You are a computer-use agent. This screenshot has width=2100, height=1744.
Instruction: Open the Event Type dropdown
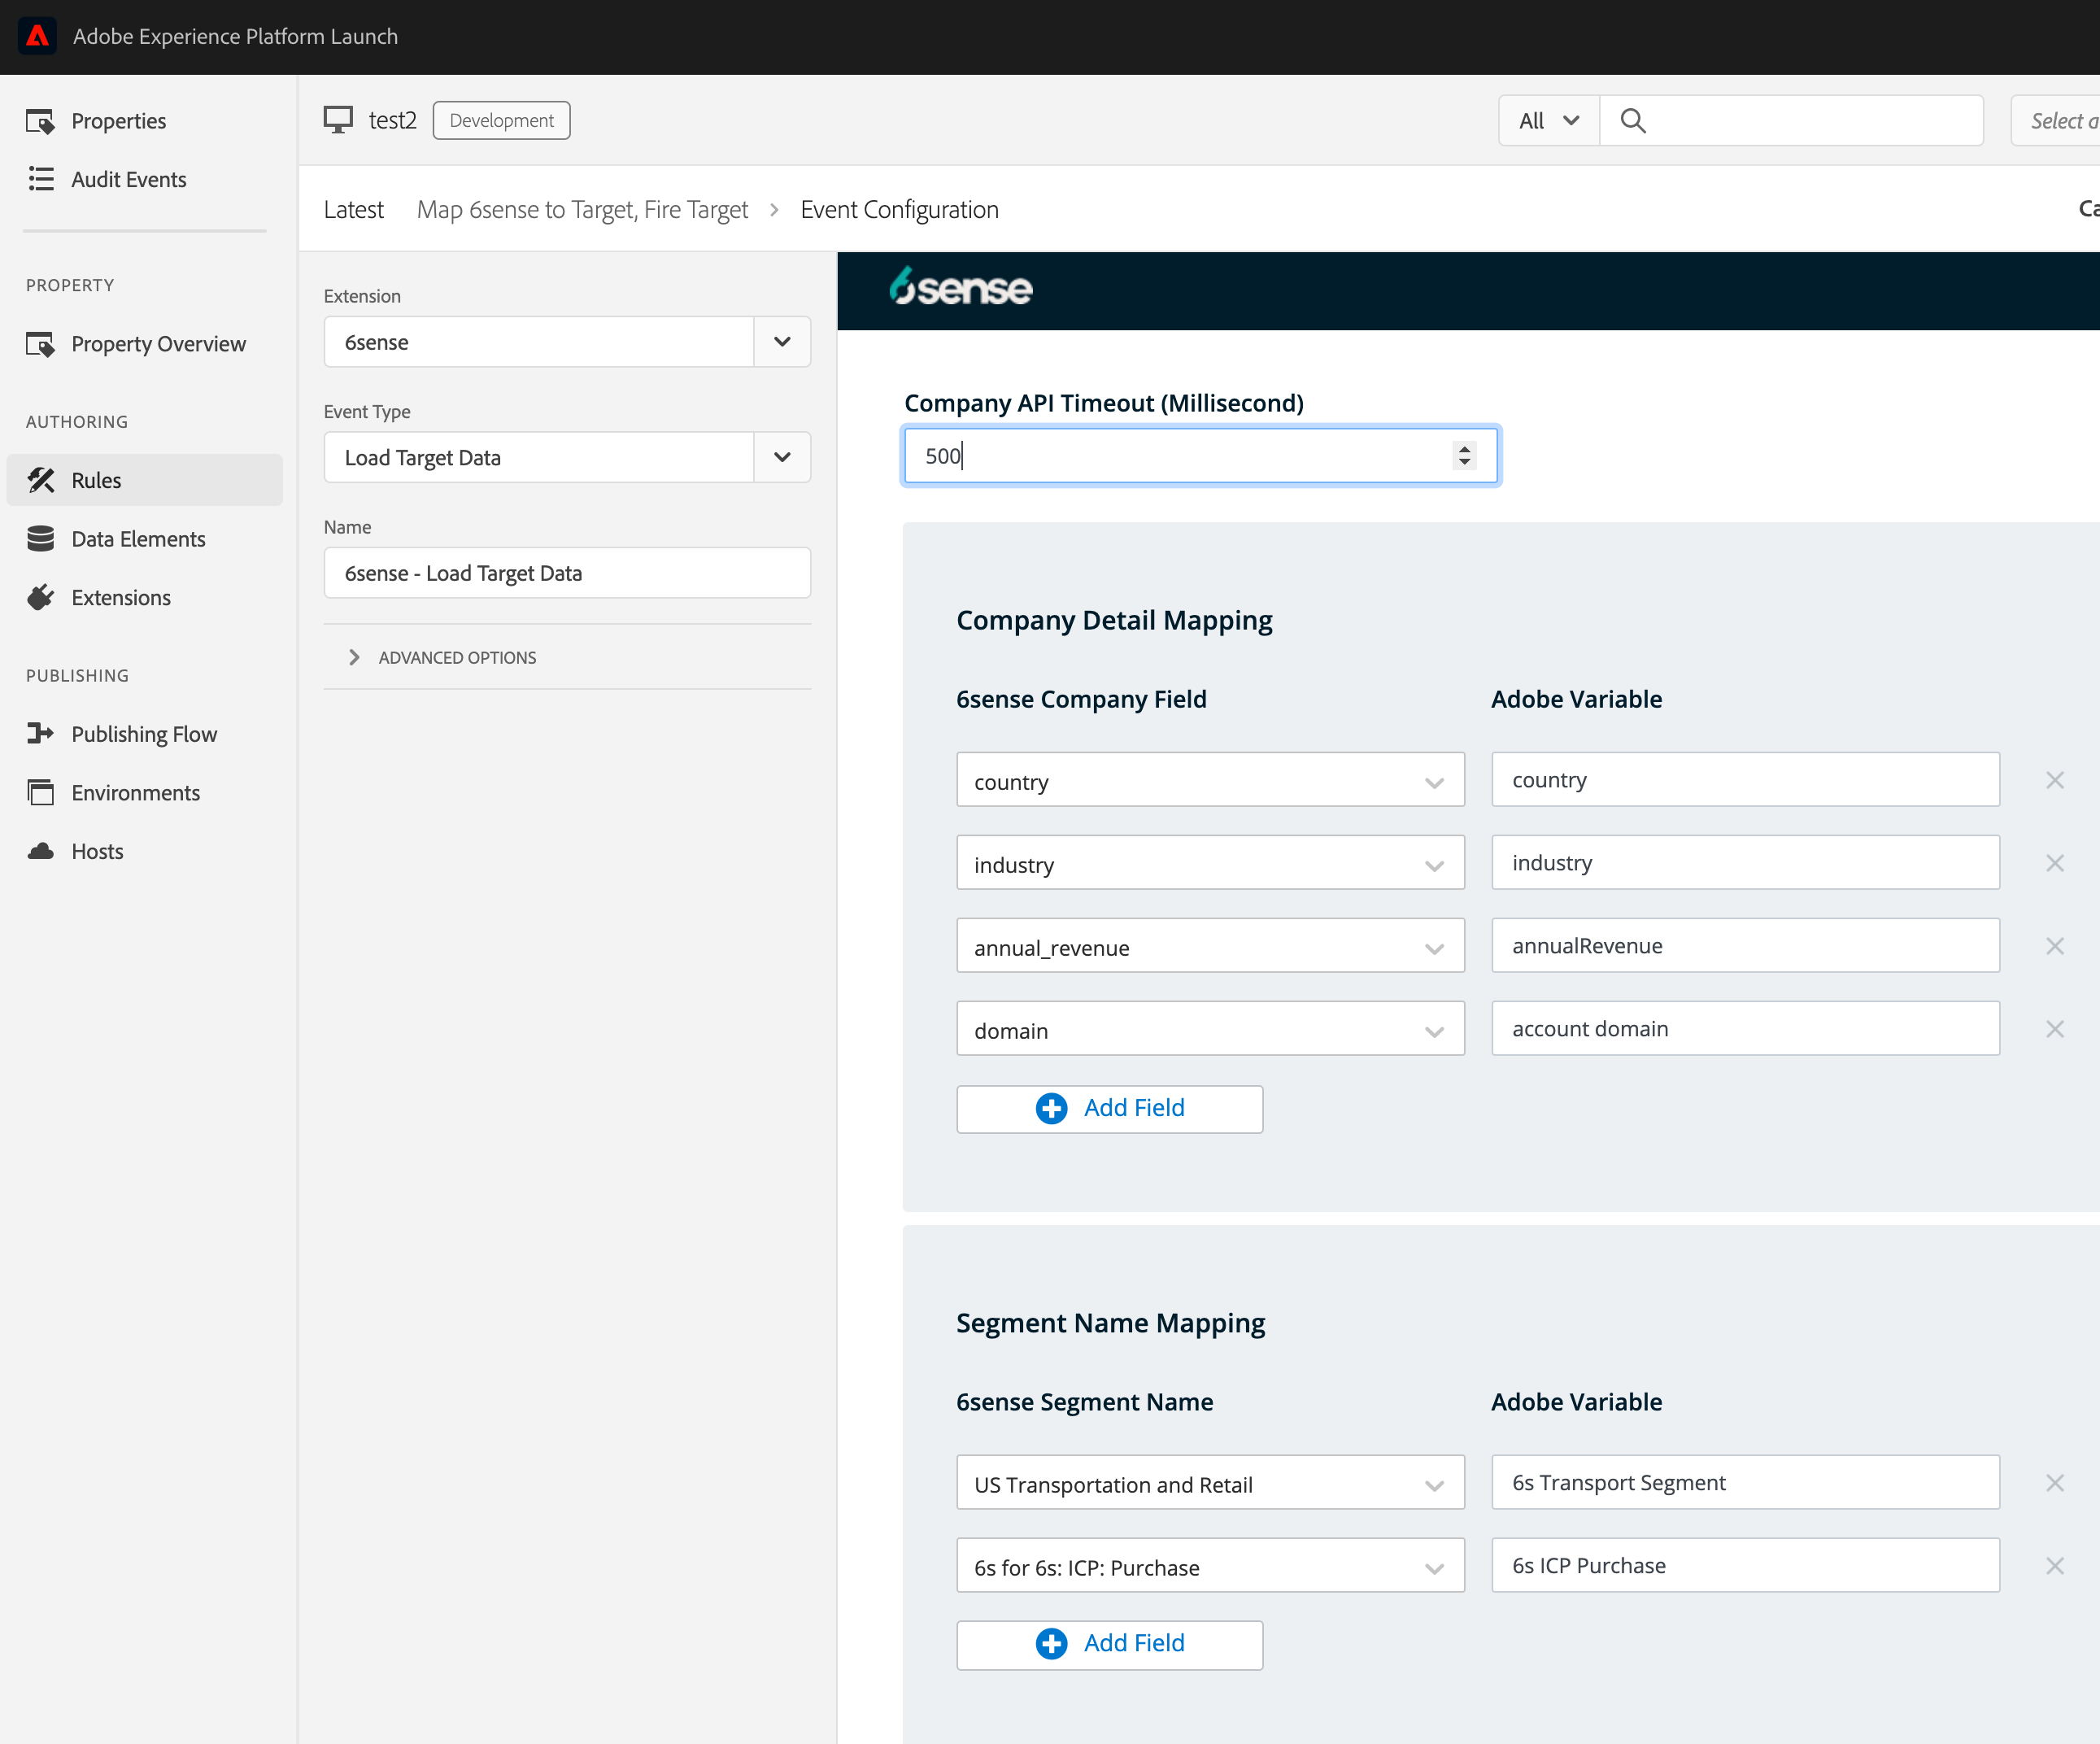[x=568, y=457]
